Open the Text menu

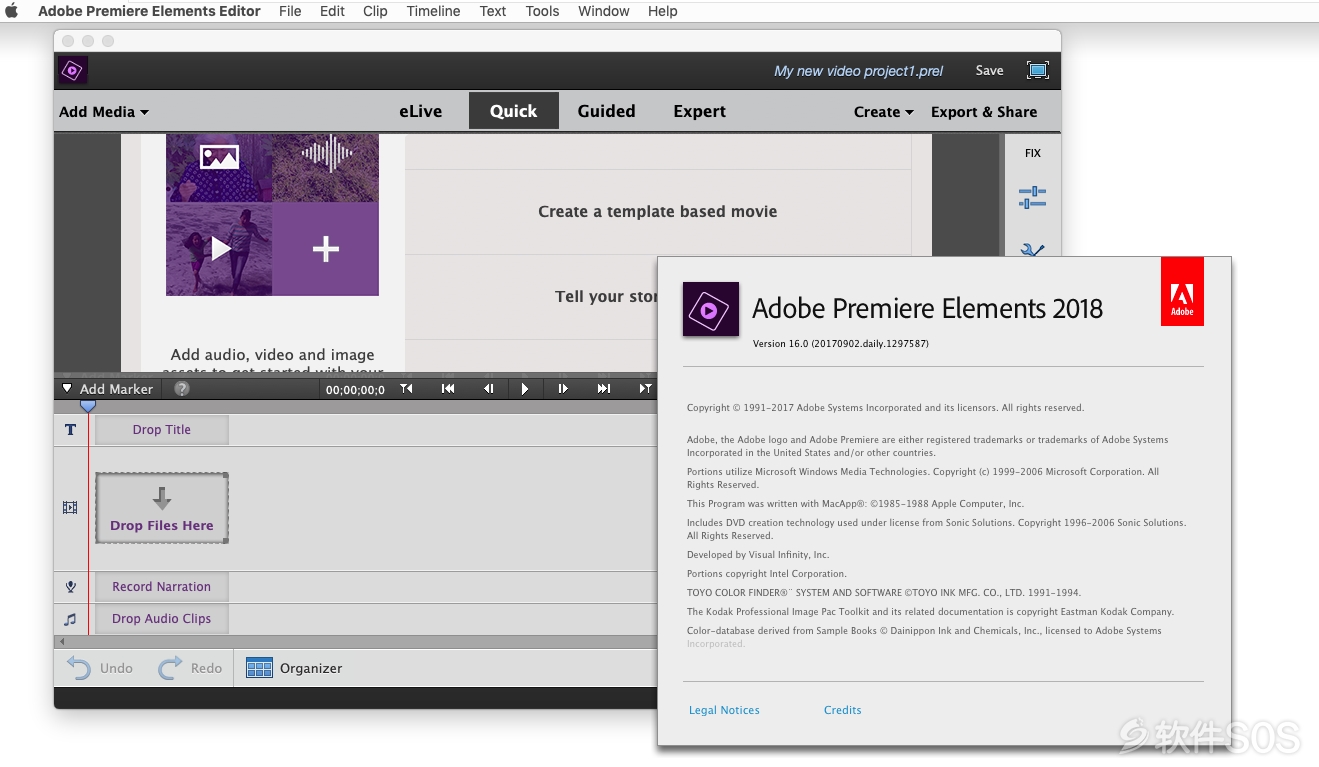click(493, 11)
